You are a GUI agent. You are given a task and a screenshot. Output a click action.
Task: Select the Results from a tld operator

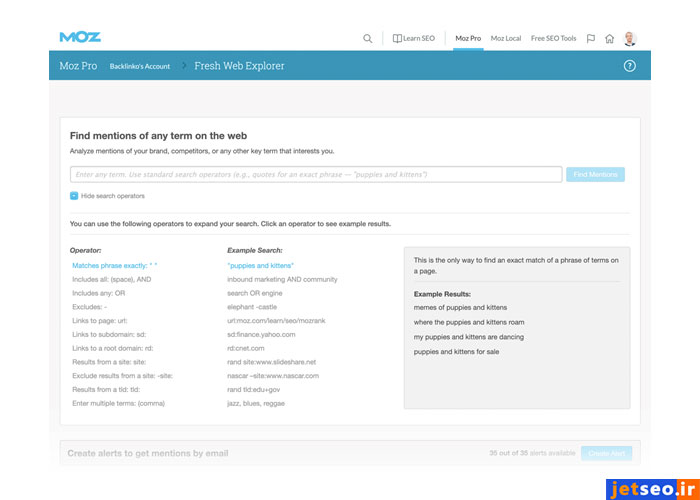coord(106,390)
